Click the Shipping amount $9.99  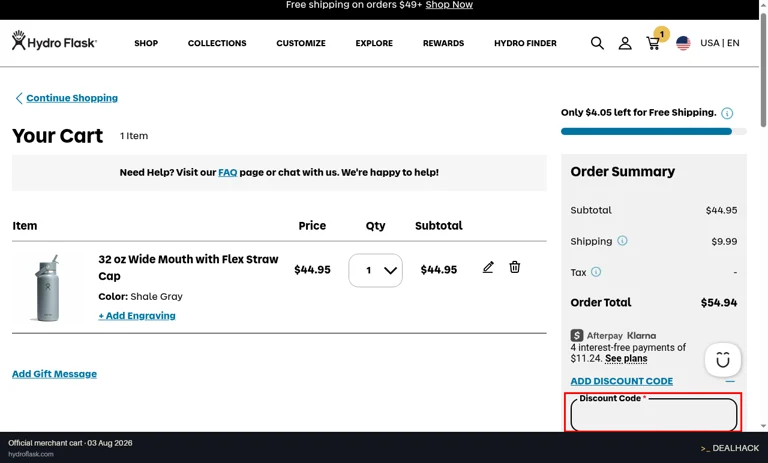pos(724,242)
